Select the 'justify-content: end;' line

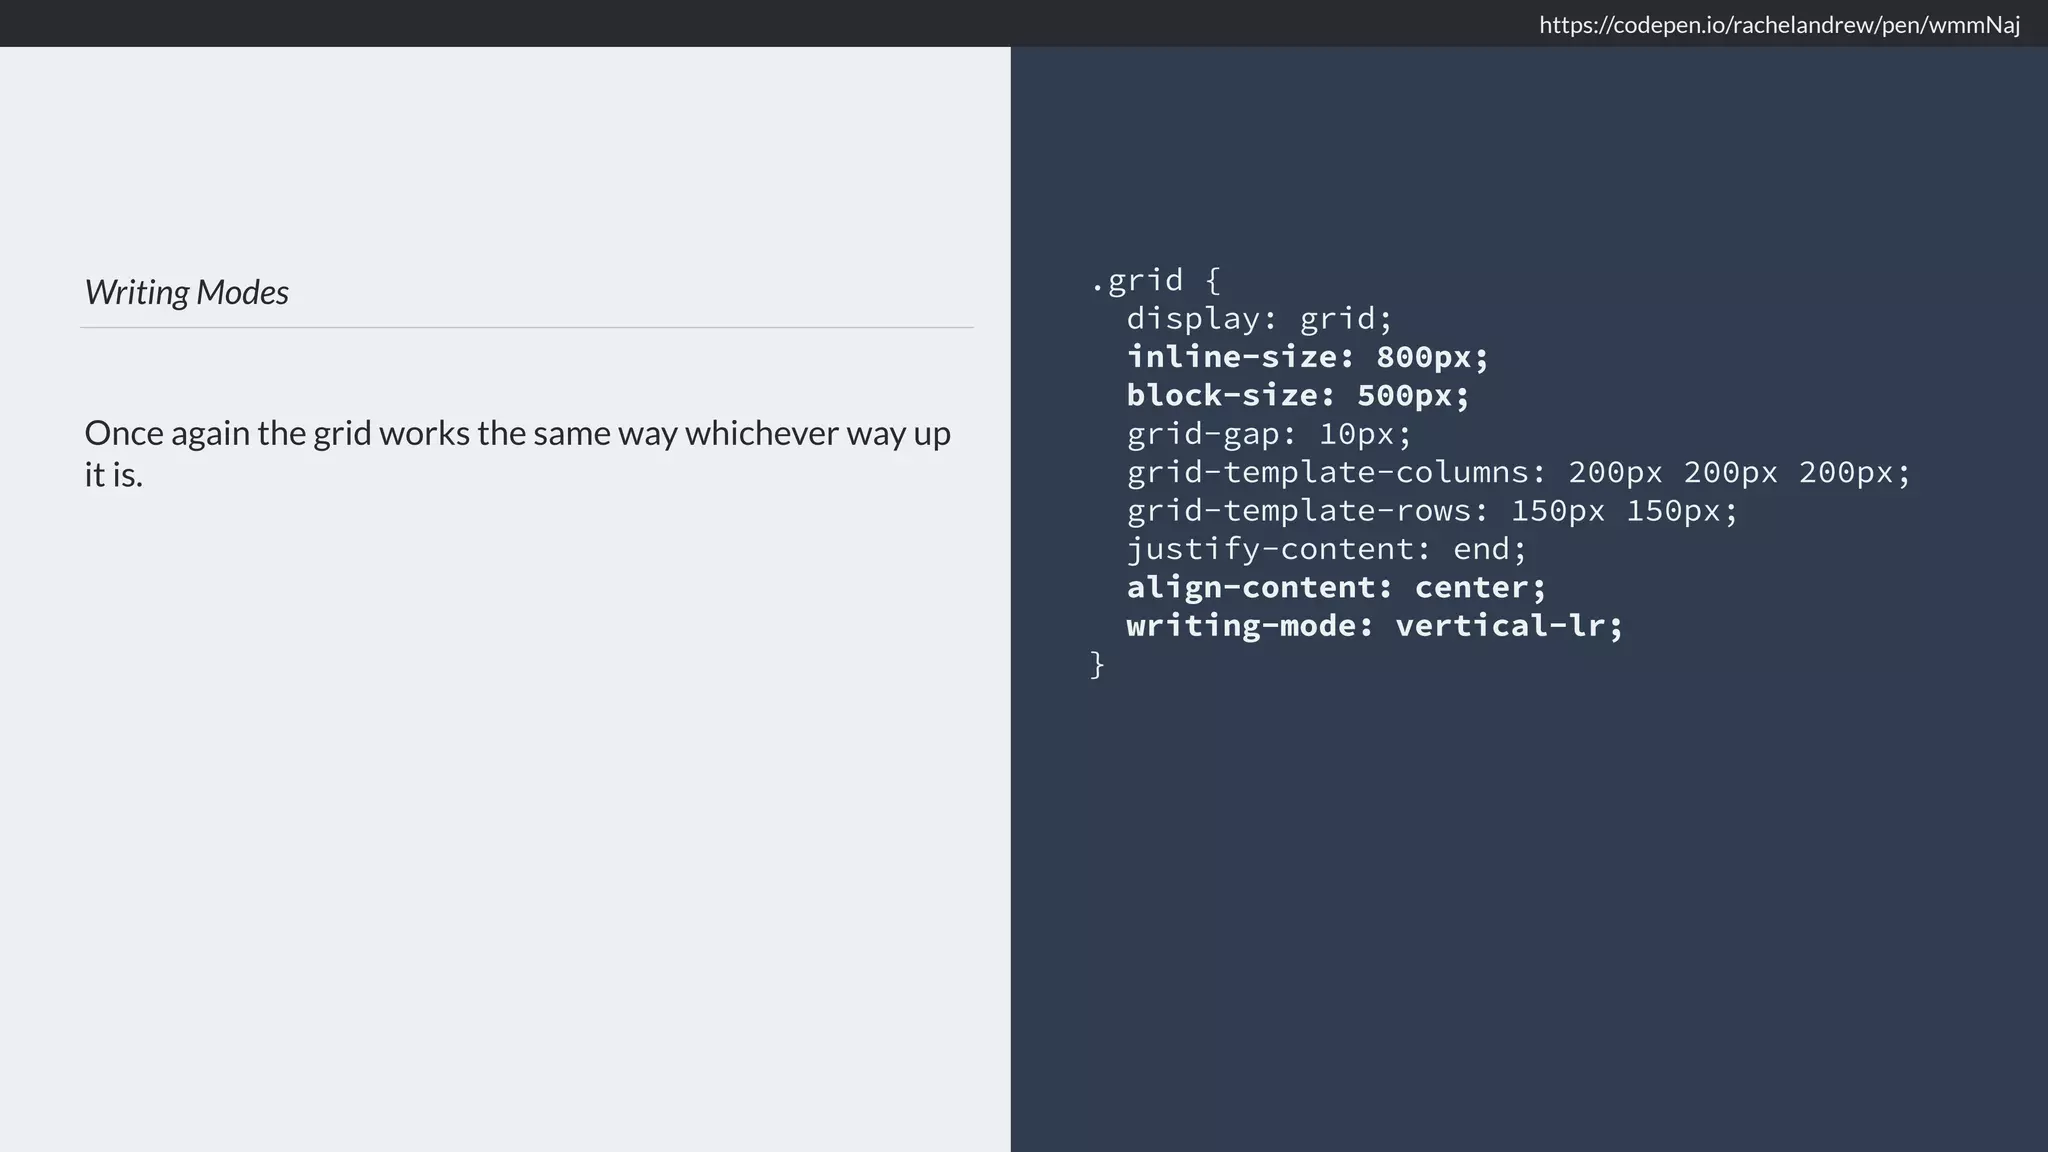1326,549
